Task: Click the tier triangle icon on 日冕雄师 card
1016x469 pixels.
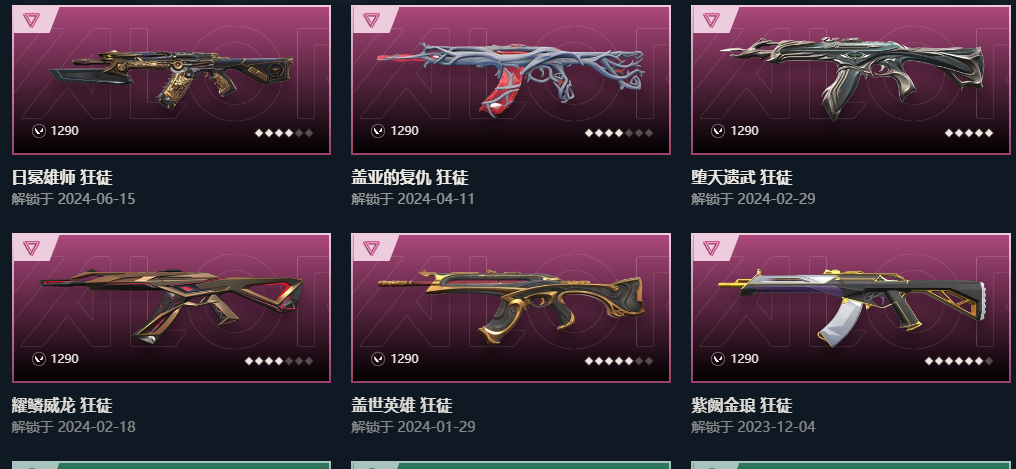Action: [x=31, y=19]
